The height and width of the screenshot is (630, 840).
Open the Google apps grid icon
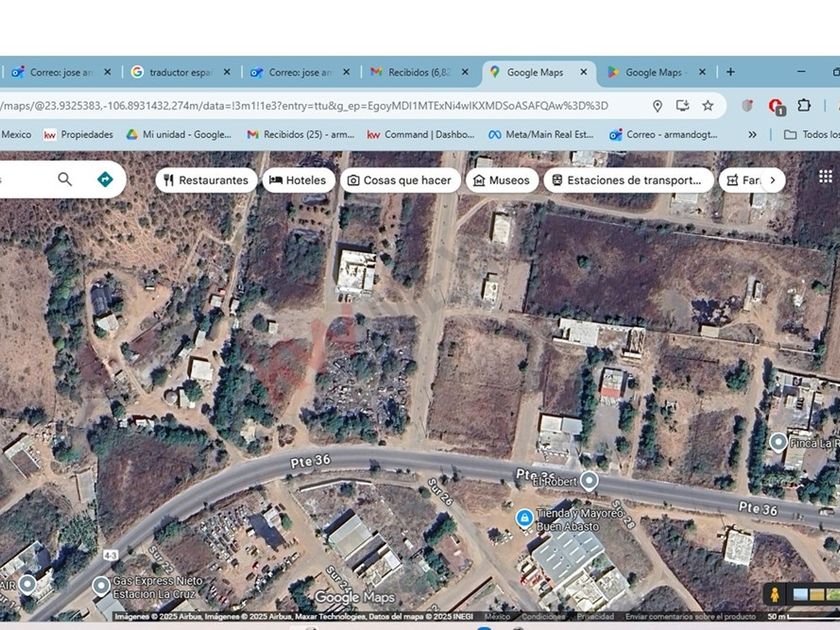(826, 176)
